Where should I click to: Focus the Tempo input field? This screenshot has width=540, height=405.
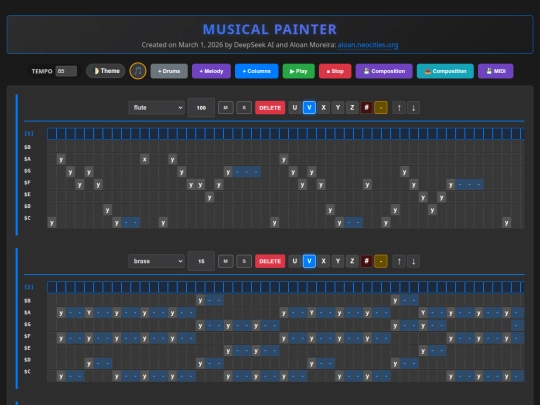coord(66,71)
